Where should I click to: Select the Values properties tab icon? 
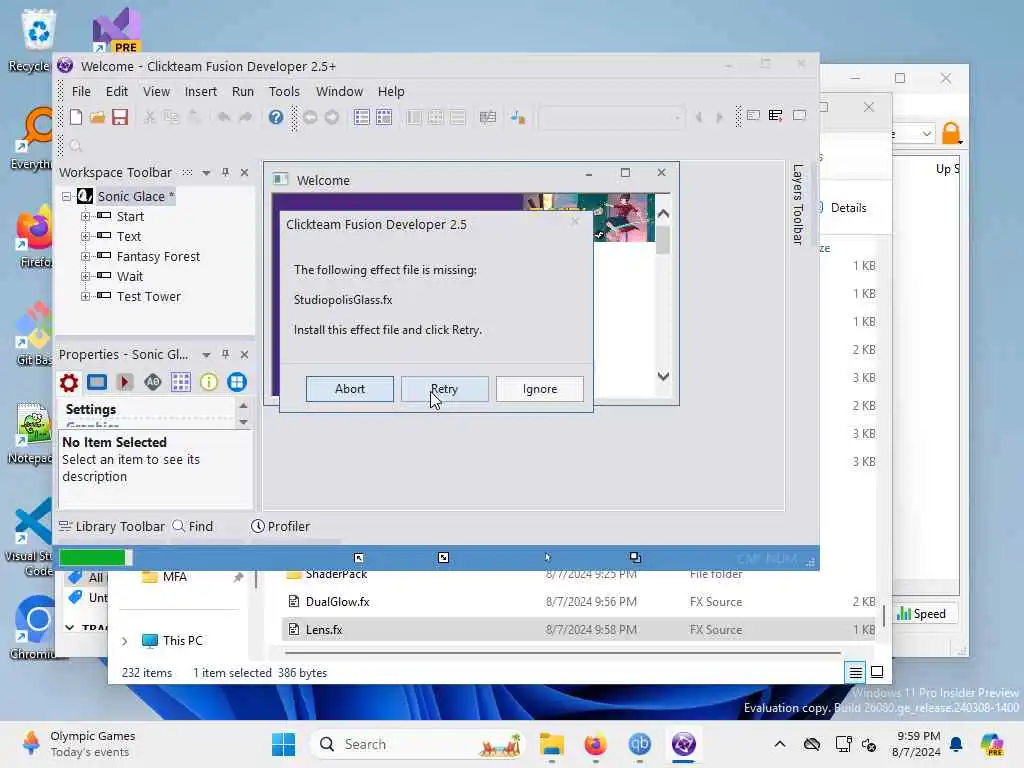coord(153,382)
